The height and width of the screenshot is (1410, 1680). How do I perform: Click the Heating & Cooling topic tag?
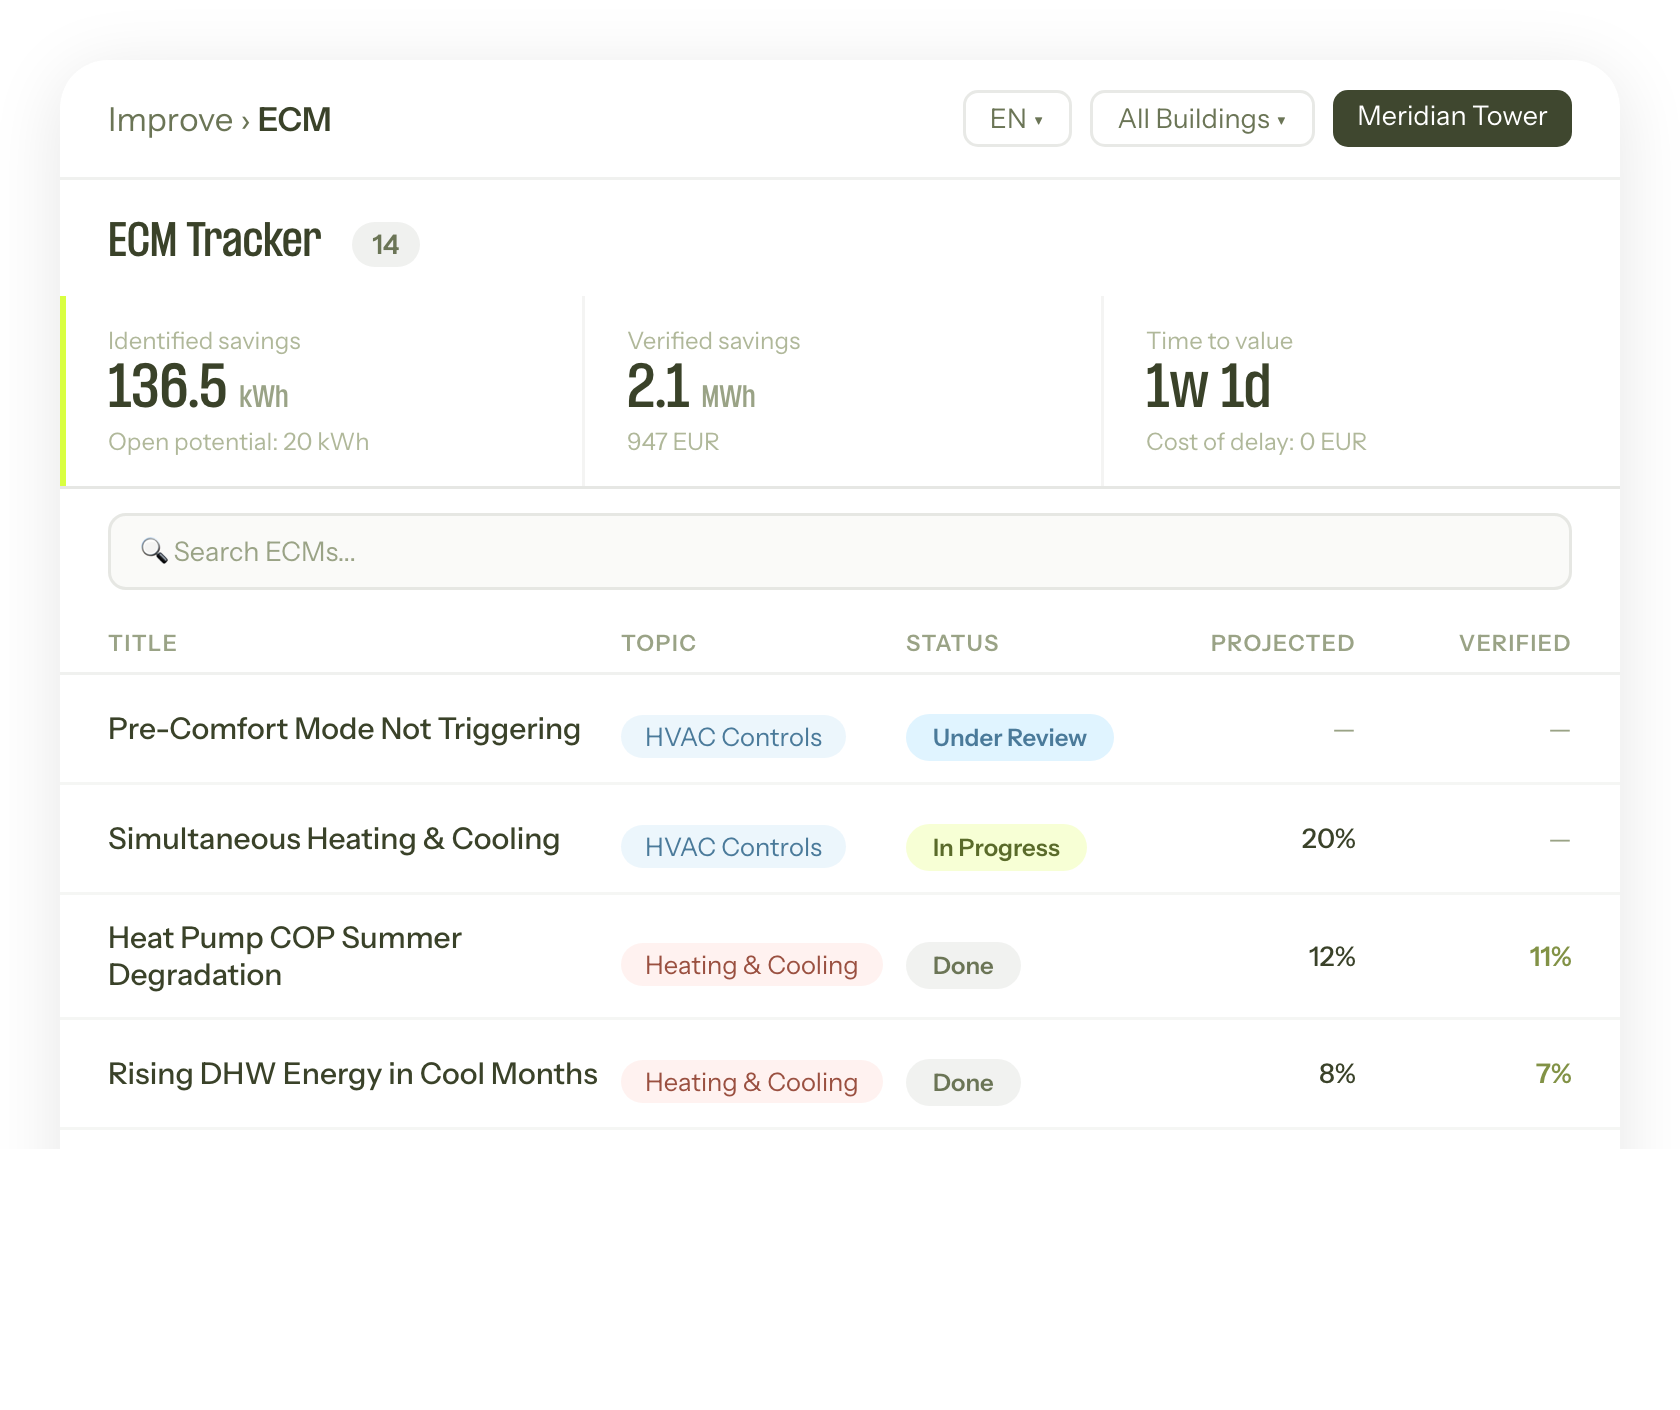751,965
